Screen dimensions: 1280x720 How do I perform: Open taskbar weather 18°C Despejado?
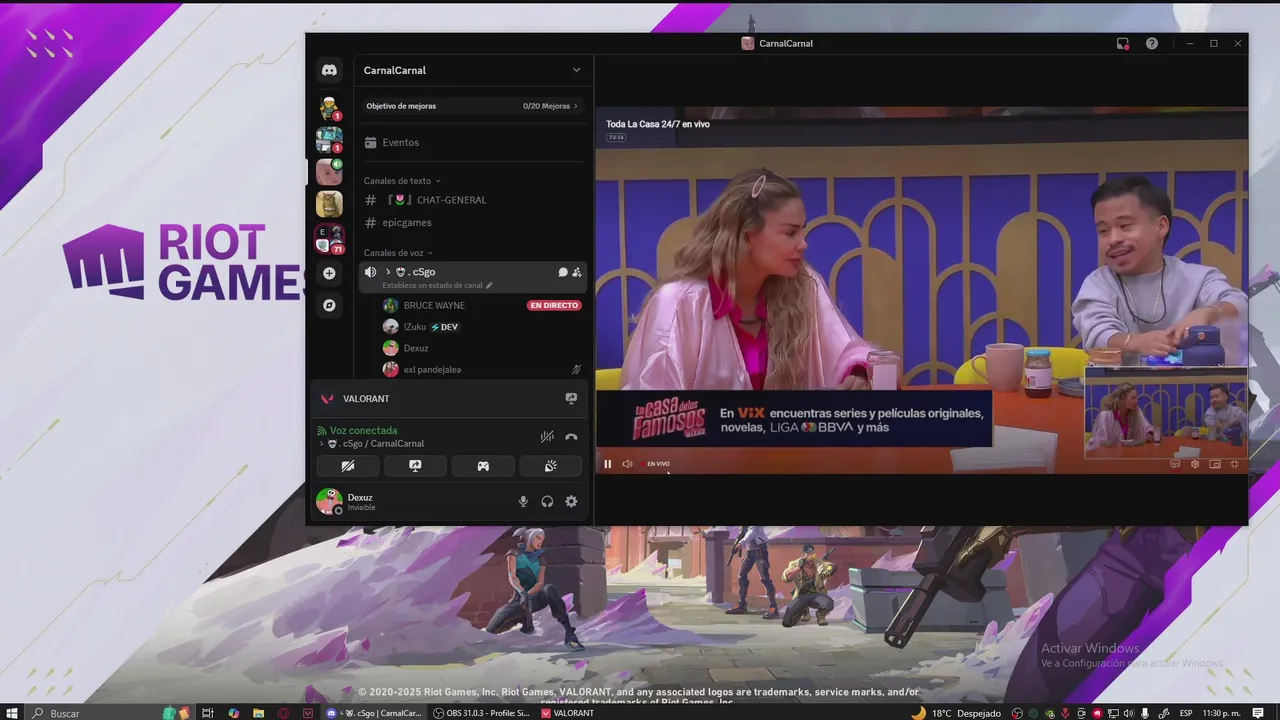click(x=955, y=713)
